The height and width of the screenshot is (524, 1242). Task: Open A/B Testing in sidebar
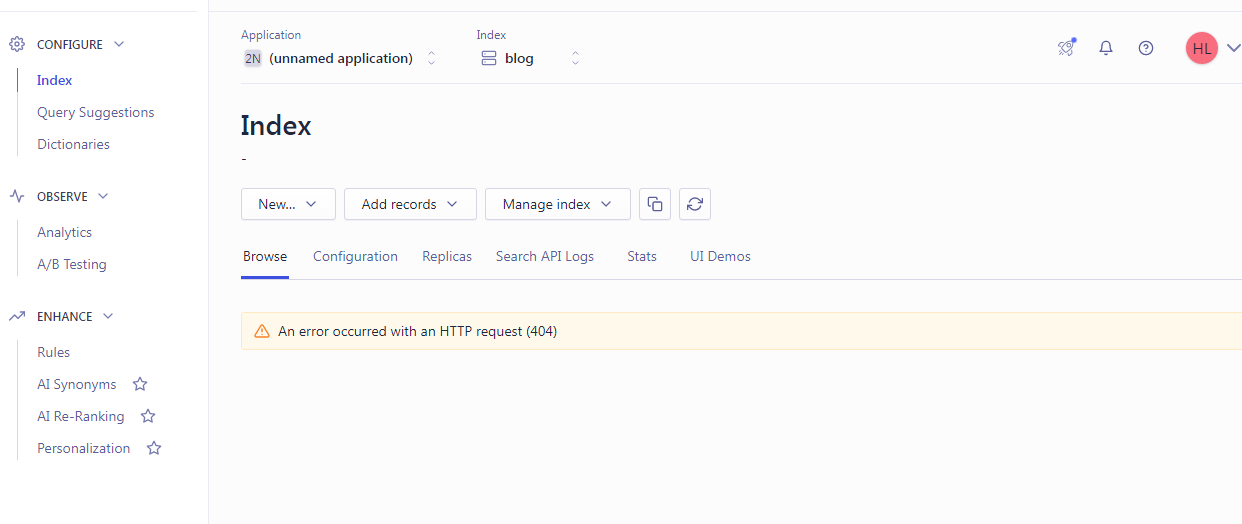tap(72, 264)
